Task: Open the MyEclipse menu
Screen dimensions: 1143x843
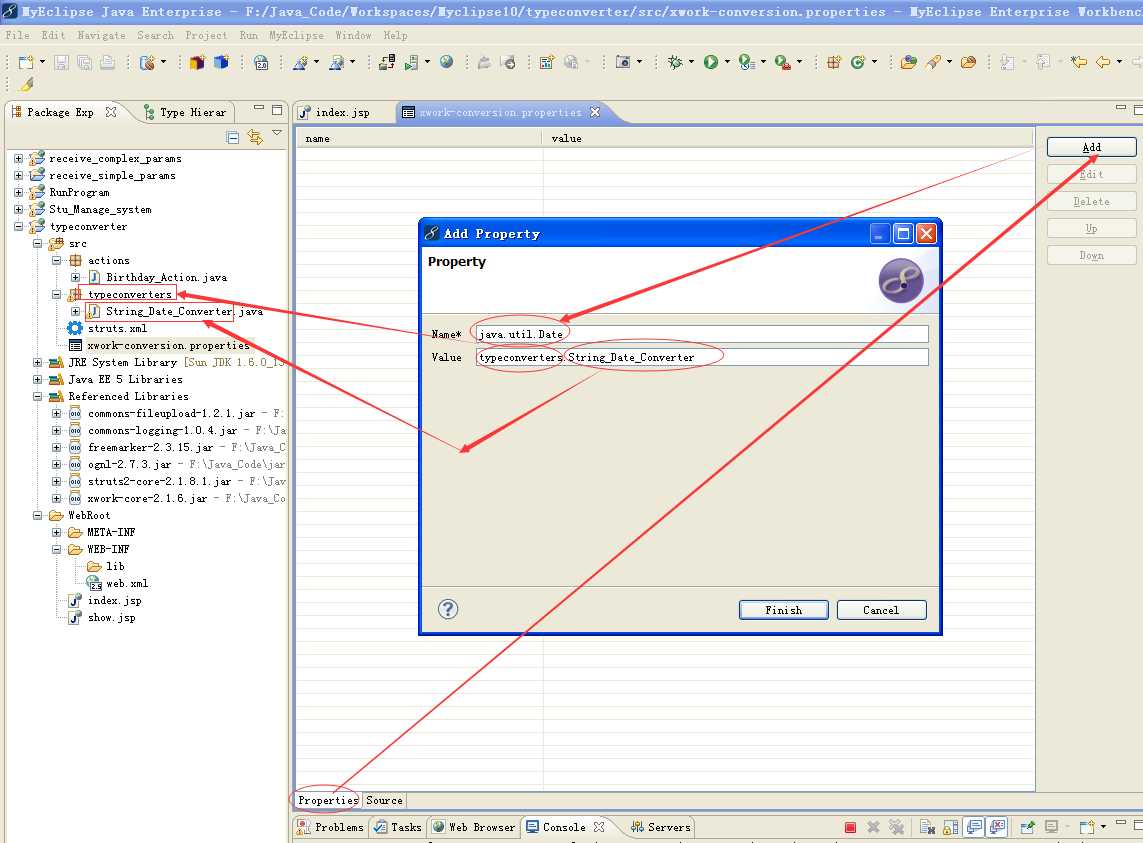Action: pyautogui.click(x=296, y=35)
